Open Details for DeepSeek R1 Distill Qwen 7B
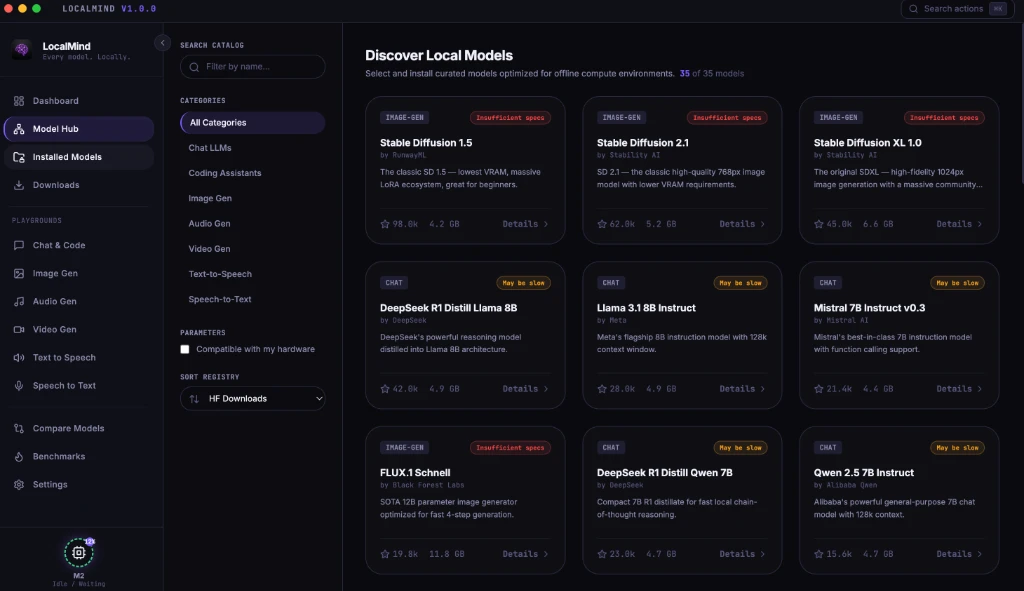 coord(742,554)
